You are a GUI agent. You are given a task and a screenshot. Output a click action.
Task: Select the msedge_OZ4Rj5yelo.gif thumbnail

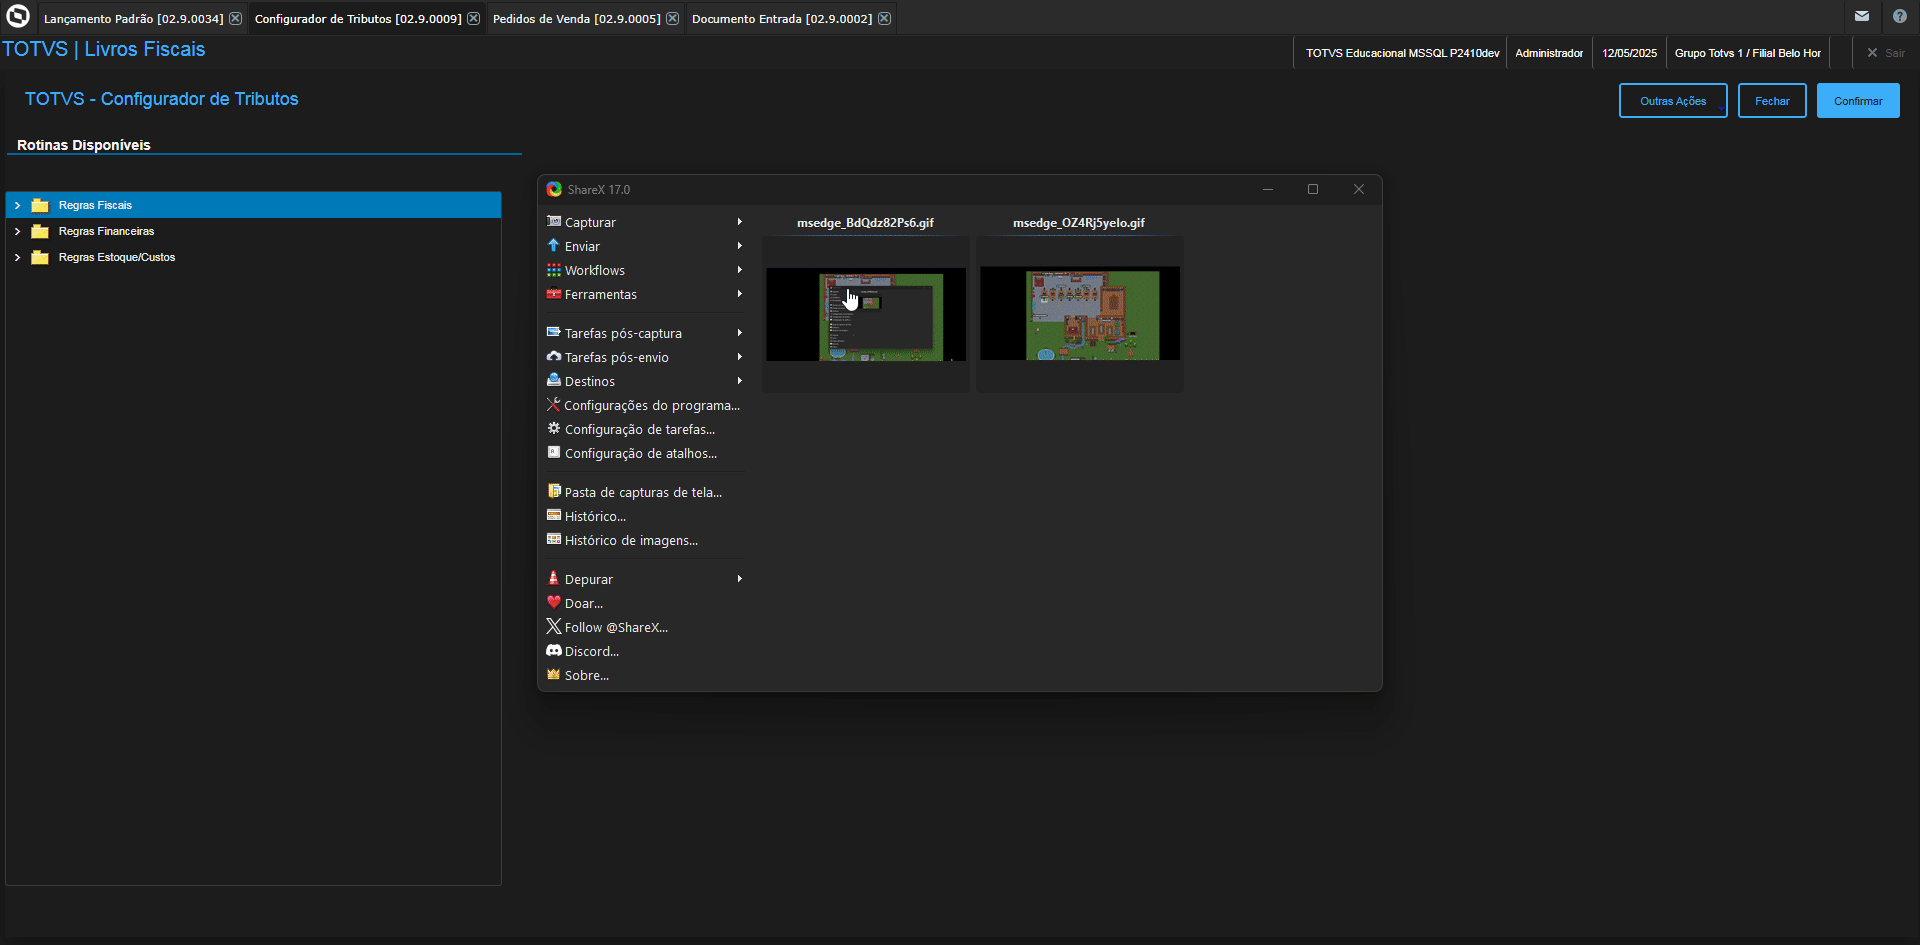pos(1080,314)
